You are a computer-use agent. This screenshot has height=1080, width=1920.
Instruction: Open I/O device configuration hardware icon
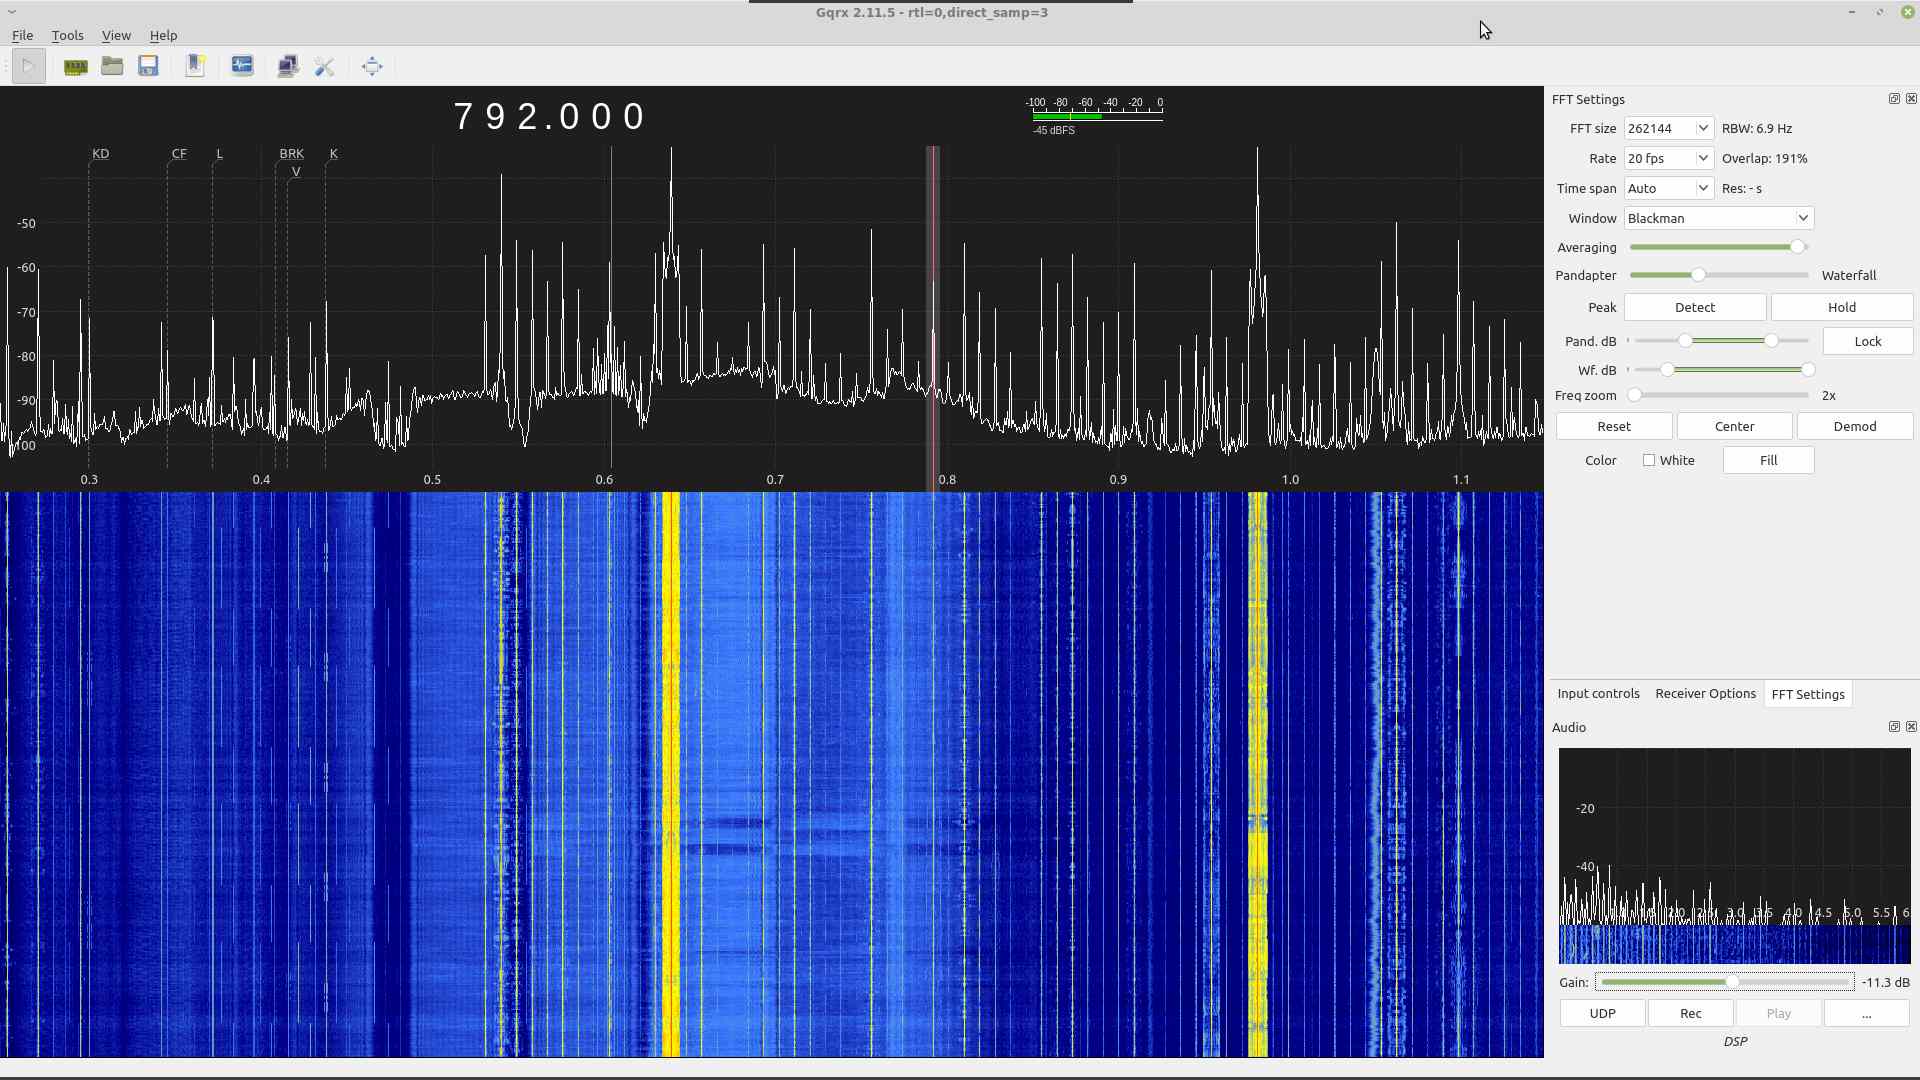pos(75,67)
